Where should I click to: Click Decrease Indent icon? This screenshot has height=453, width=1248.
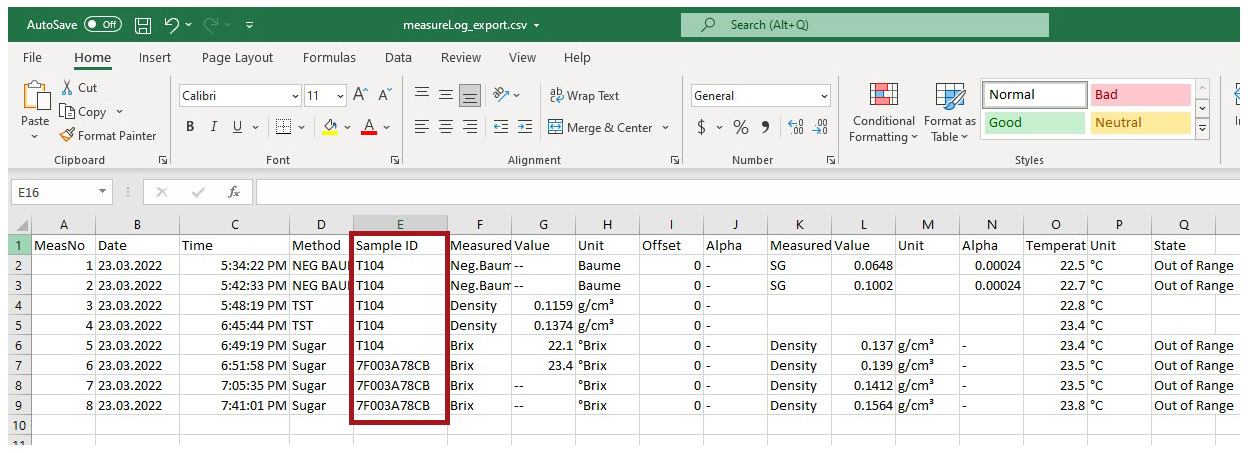(501, 127)
